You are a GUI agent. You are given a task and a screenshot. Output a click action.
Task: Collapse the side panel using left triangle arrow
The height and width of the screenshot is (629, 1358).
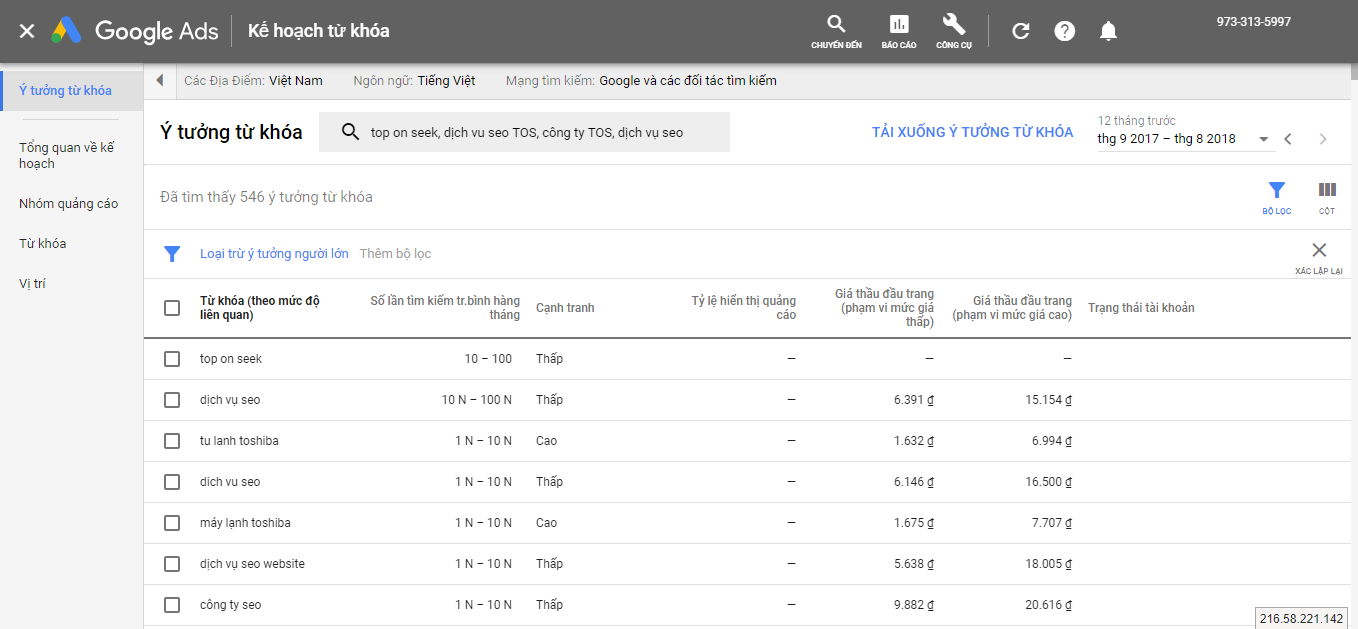click(x=160, y=80)
